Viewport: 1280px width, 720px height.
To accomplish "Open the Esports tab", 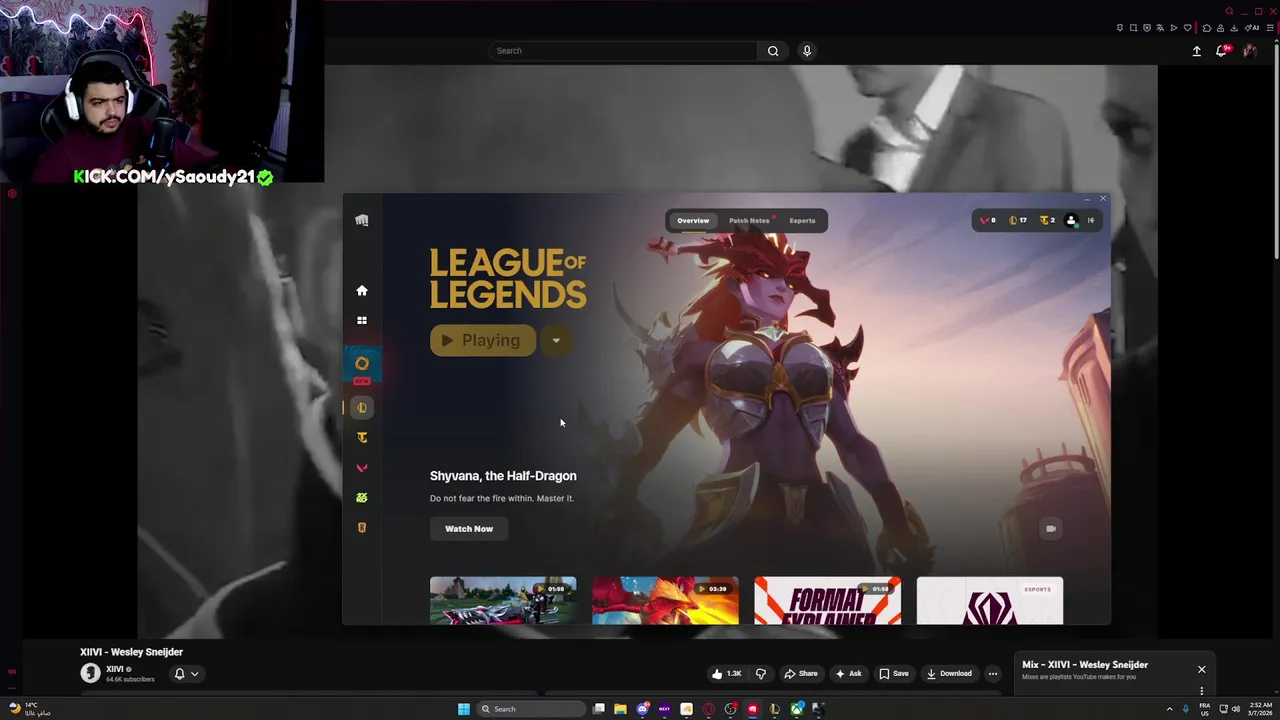I will (802, 220).
